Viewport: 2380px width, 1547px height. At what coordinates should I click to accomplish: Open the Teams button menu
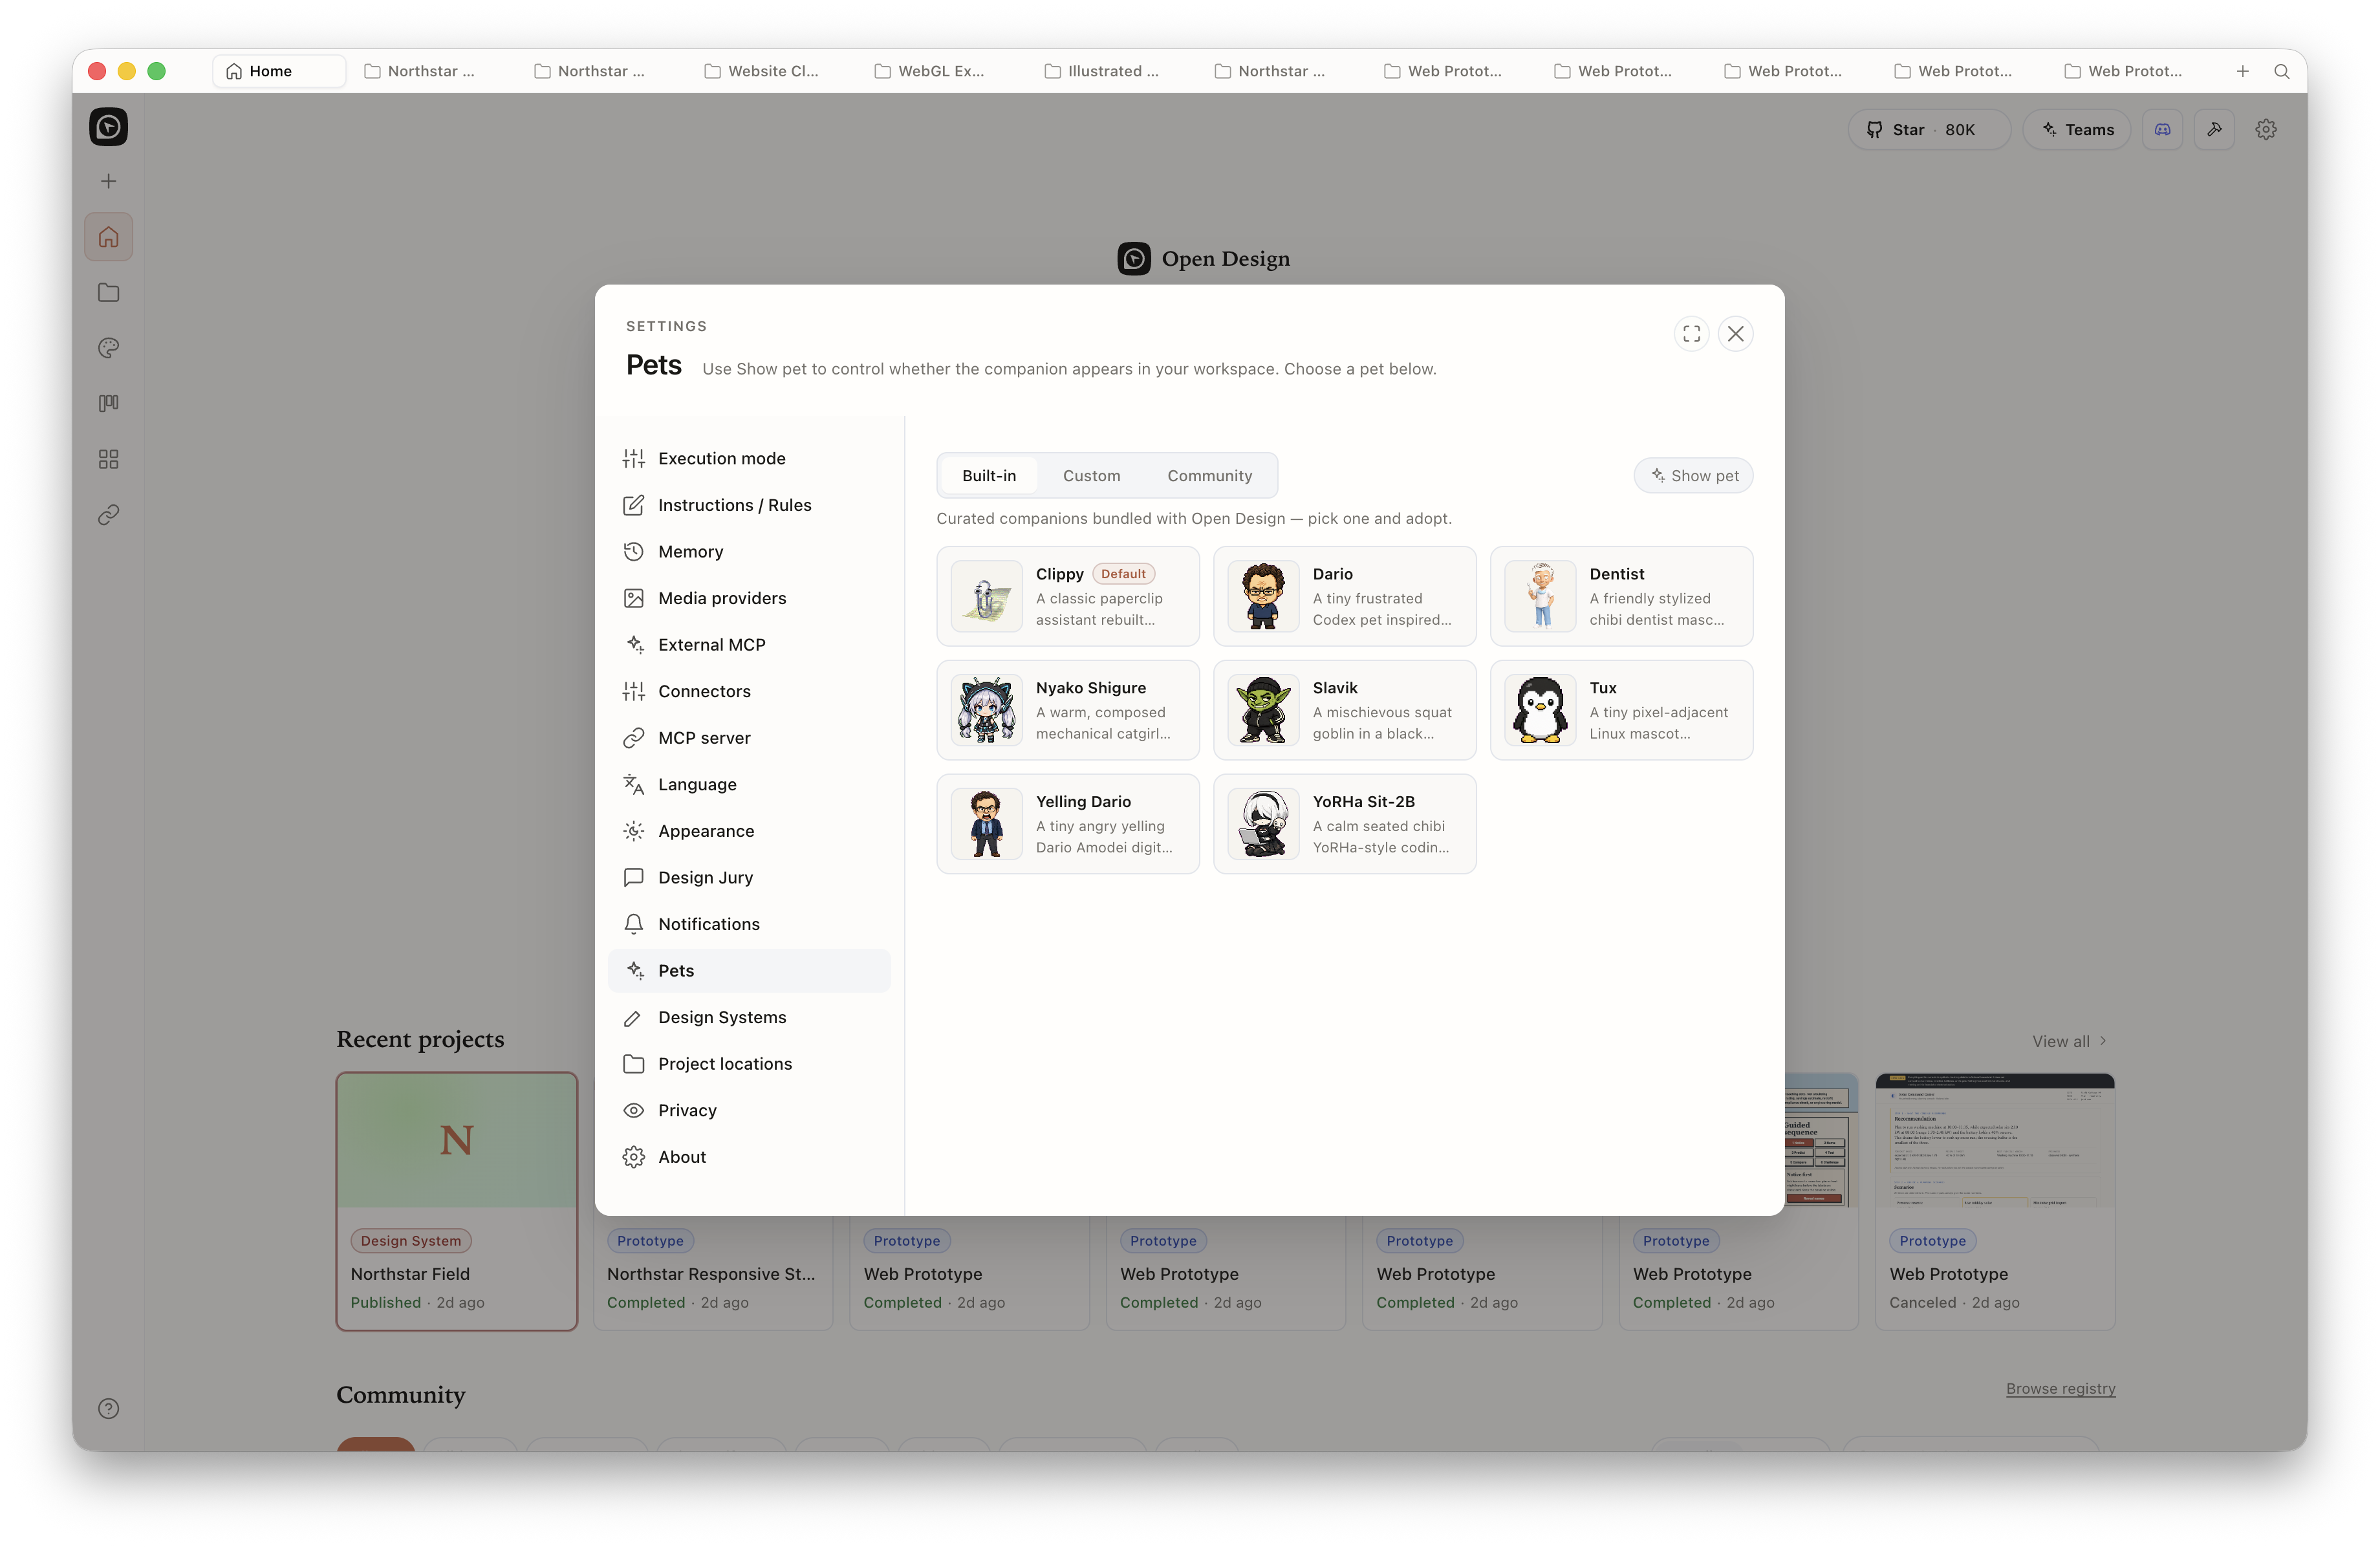pyautogui.click(x=2077, y=130)
